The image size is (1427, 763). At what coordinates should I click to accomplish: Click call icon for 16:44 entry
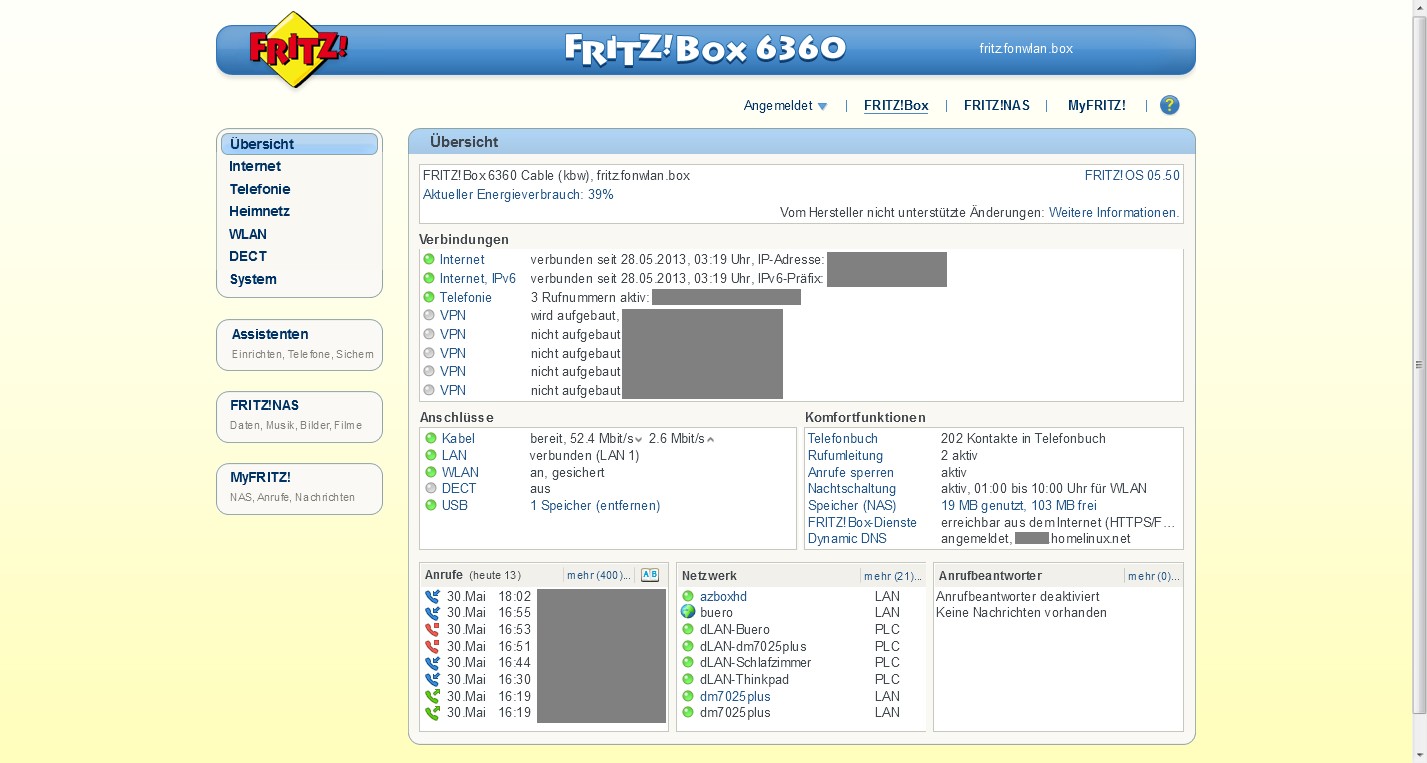[x=432, y=663]
